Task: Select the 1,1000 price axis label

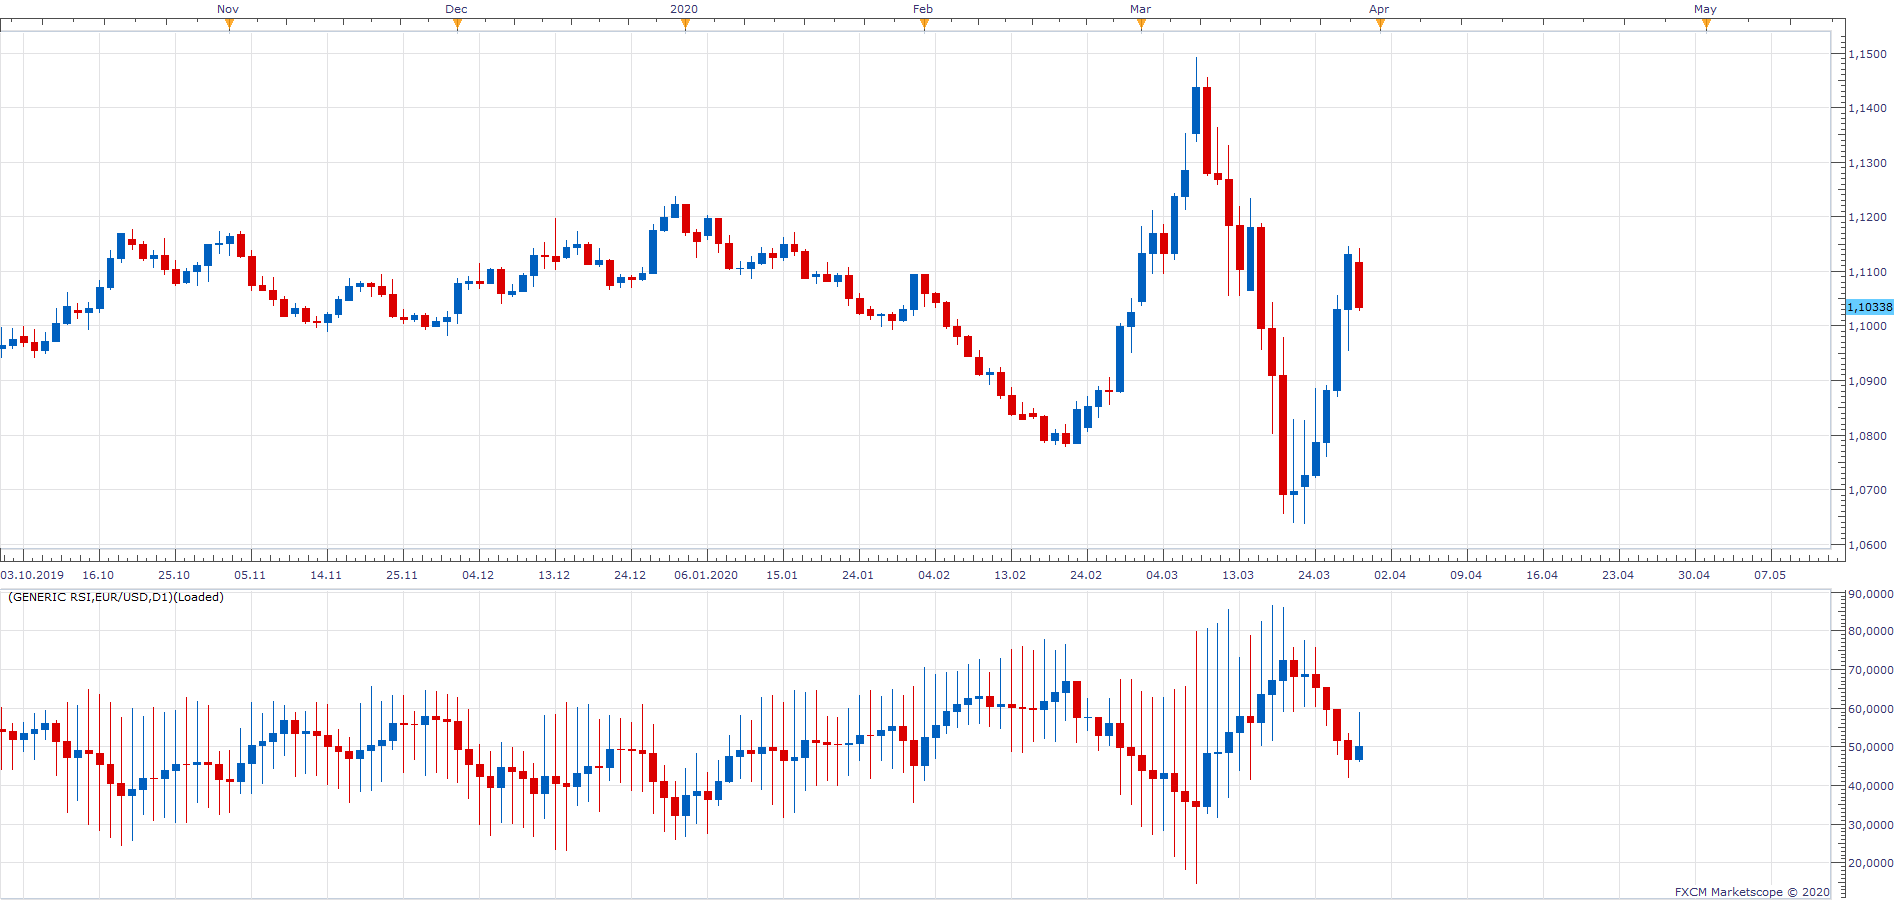Action: pos(1868,326)
